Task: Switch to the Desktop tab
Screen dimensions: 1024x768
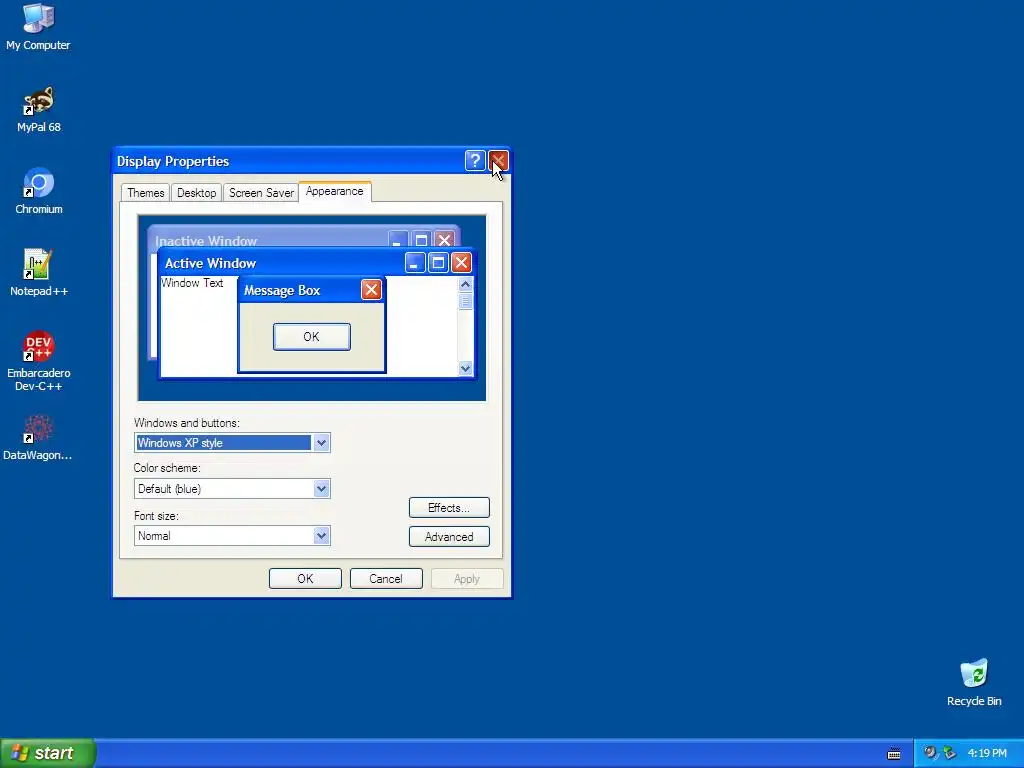Action: pyautogui.click(x=197, y=193)
